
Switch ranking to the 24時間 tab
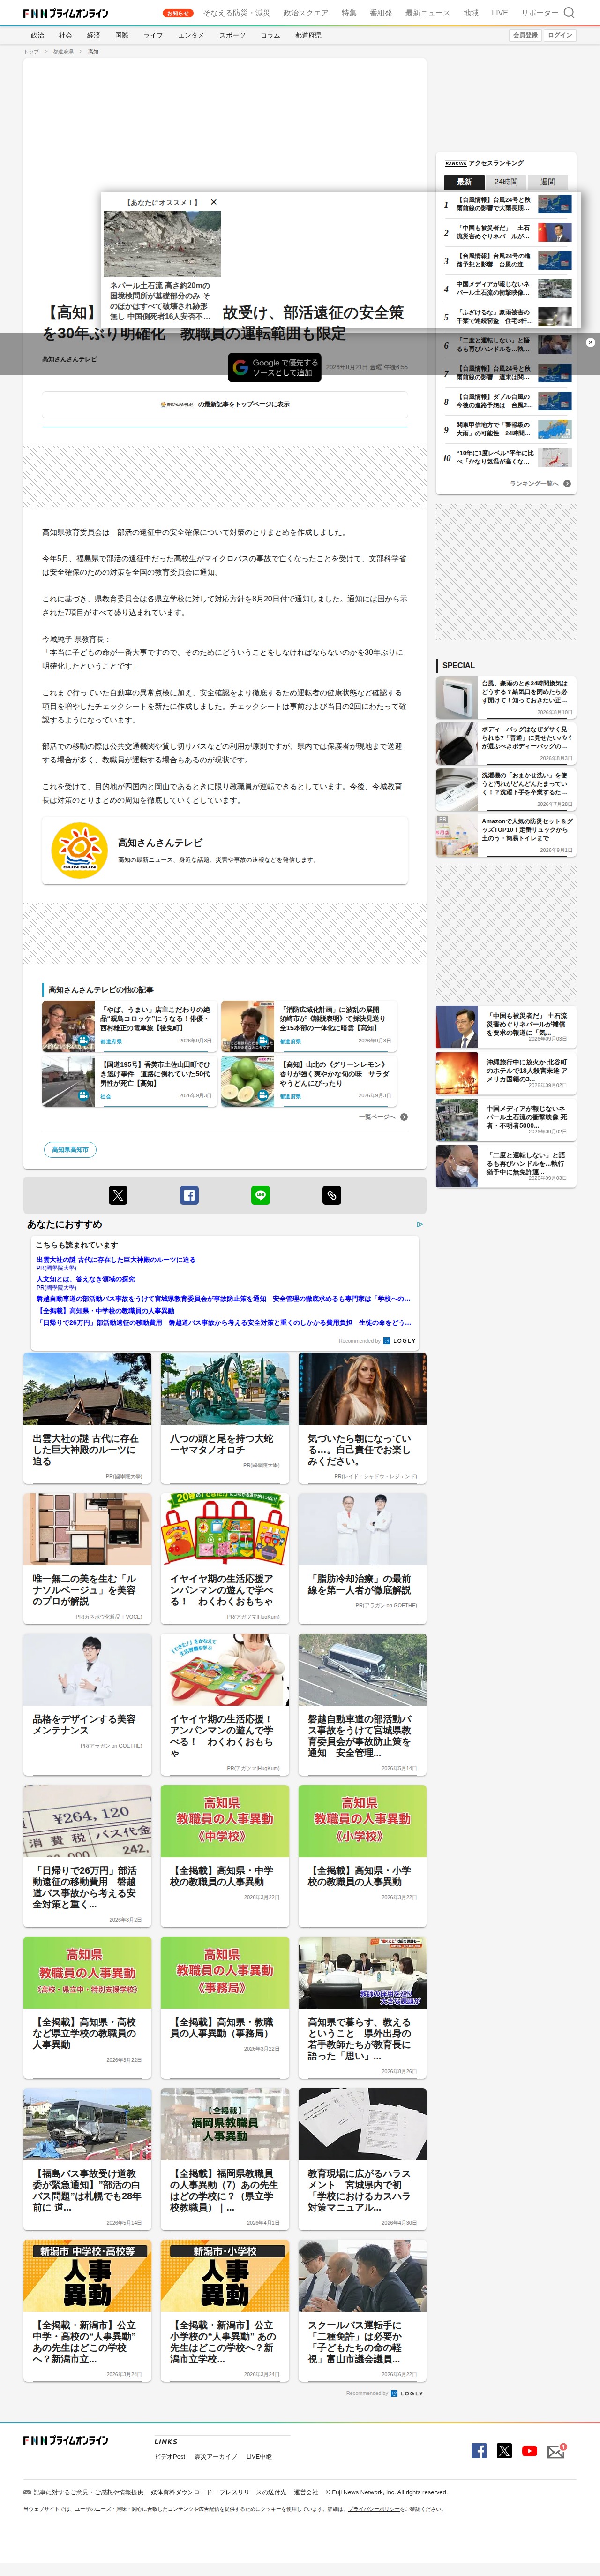tap(506, 182)
